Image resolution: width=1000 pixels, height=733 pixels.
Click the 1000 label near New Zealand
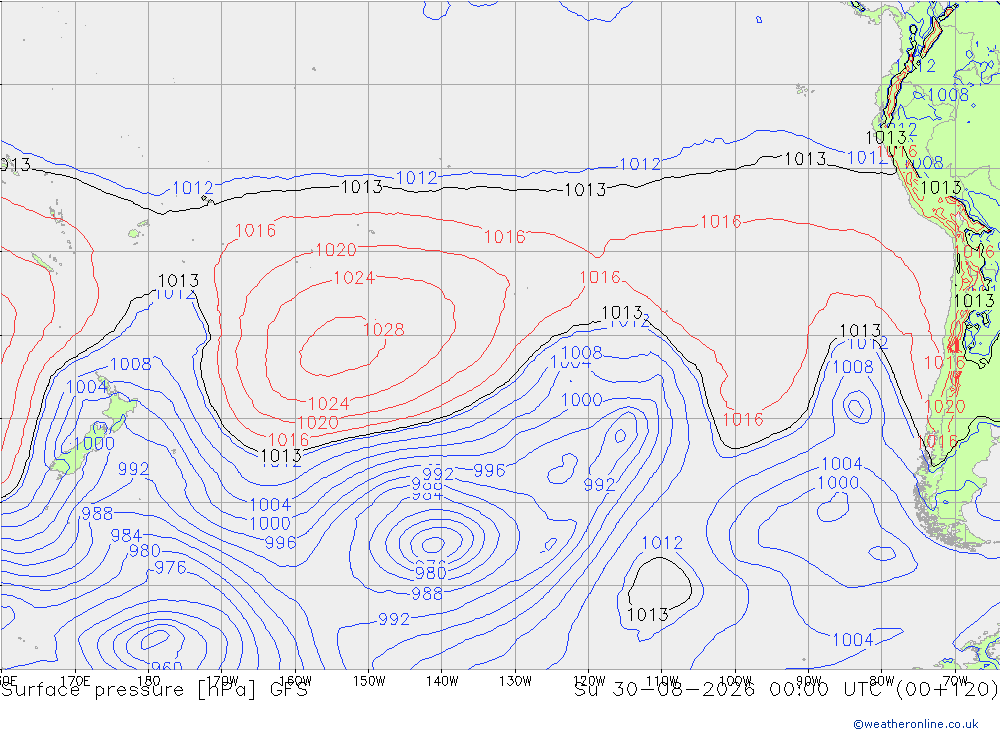(x=94, y=443)
